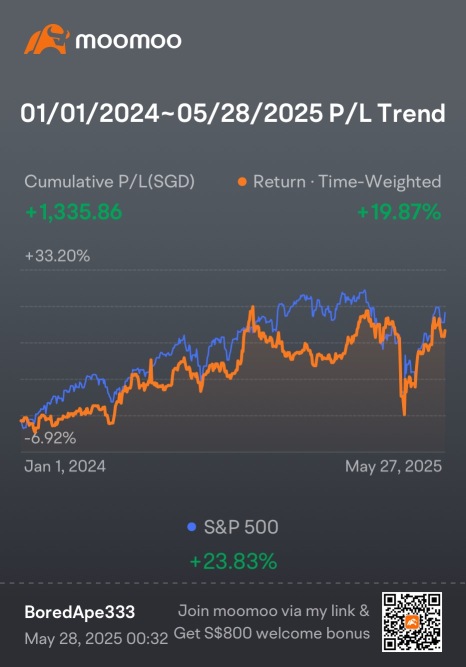Click the BoredApe333 username

(x=80, y=612)
